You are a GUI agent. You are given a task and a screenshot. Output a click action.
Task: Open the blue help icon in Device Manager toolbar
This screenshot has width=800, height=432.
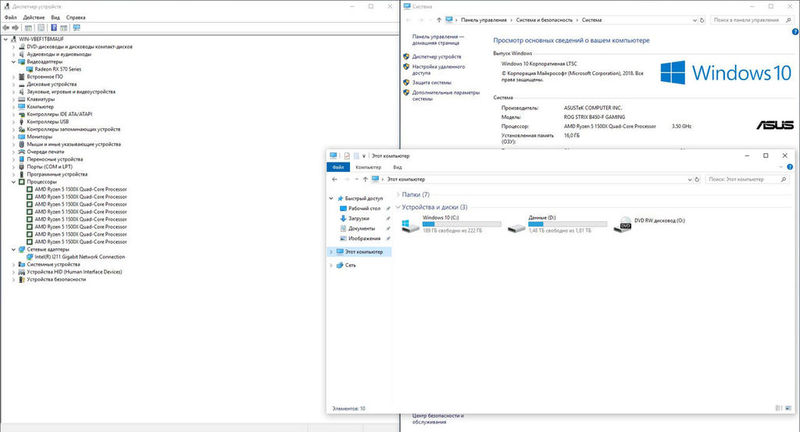pyautogui.click(x=54, y=28)
